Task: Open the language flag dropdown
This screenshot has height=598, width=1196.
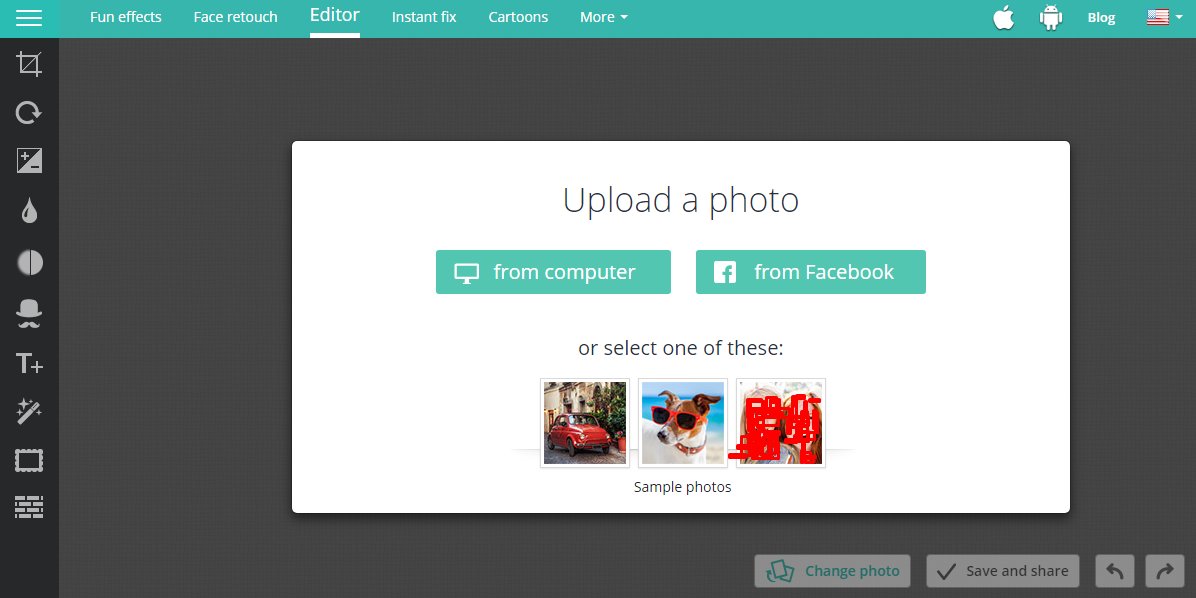Action: coord(1163,18)
